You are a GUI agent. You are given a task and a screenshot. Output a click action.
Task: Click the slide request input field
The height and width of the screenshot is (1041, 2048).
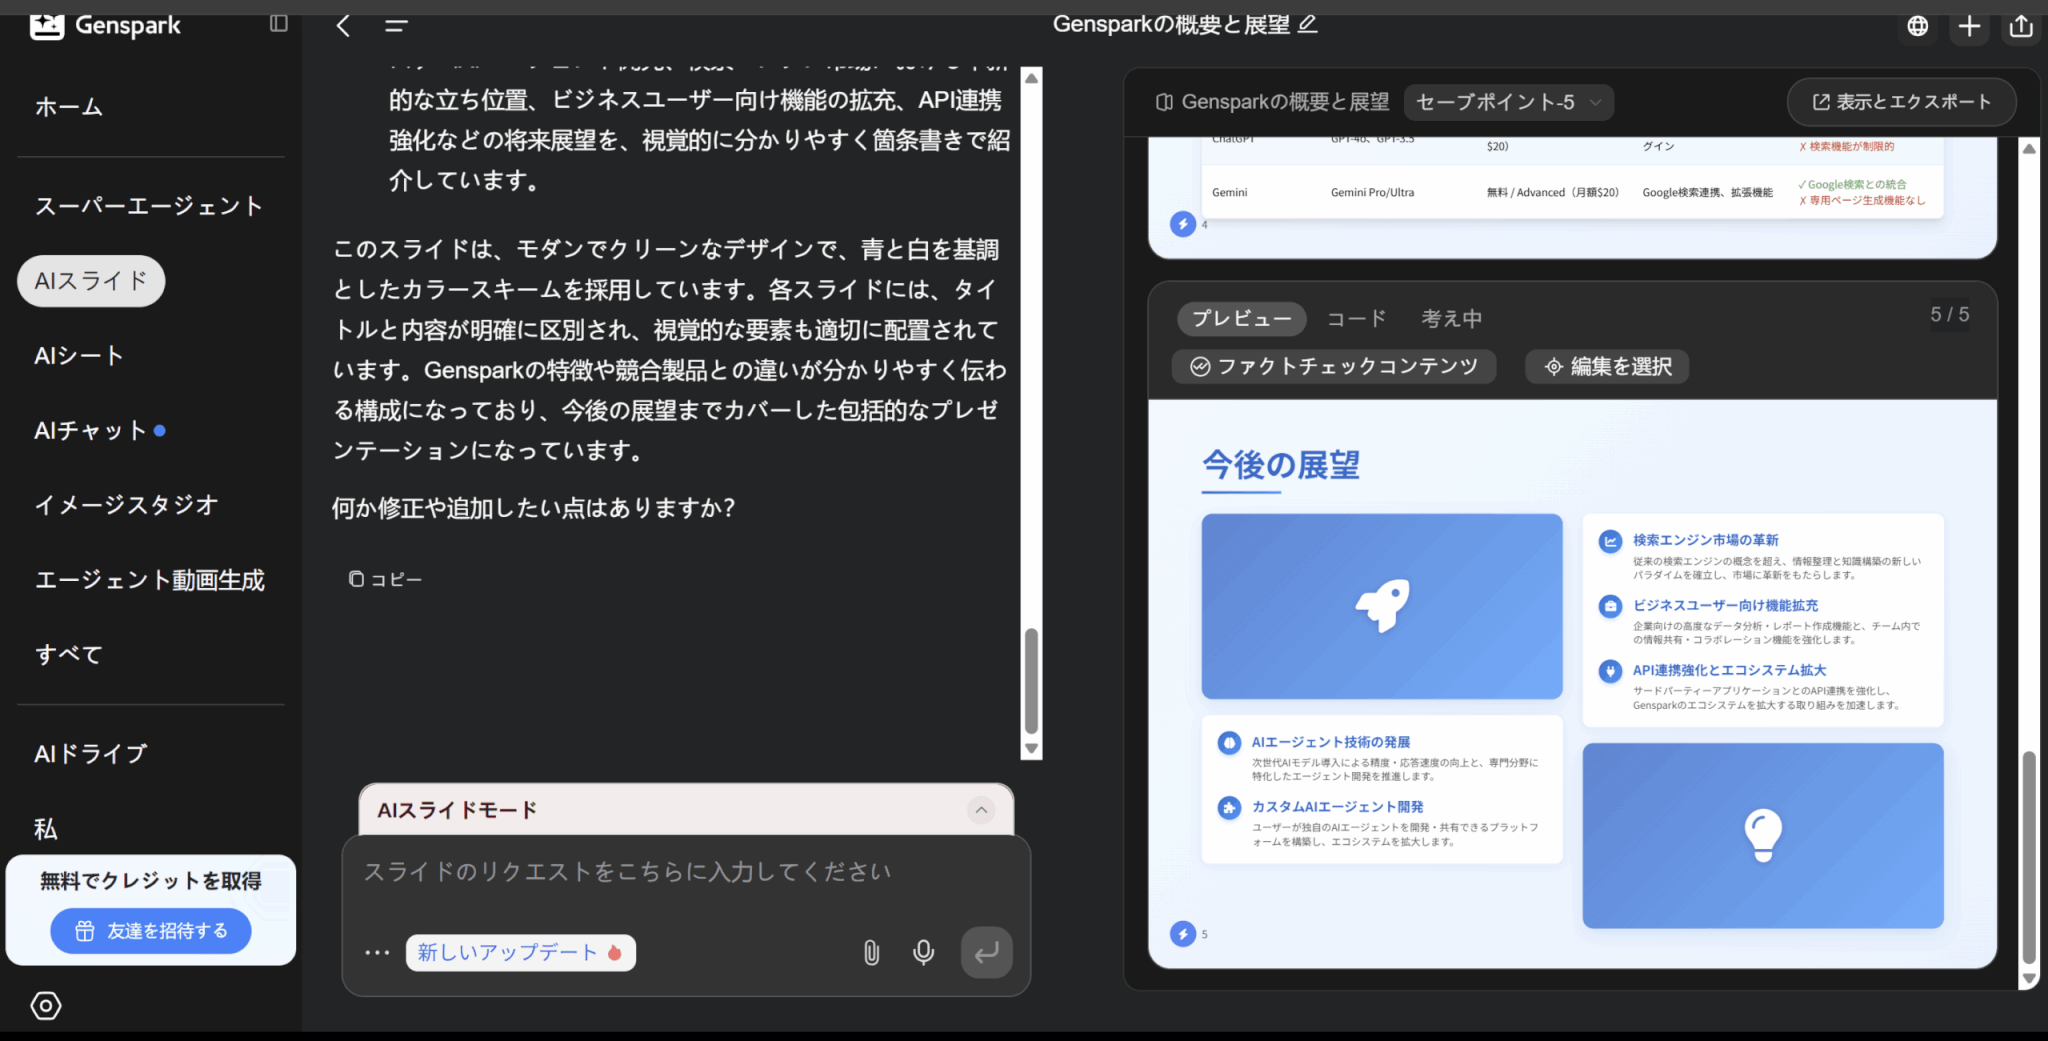(x=686, y=873)
